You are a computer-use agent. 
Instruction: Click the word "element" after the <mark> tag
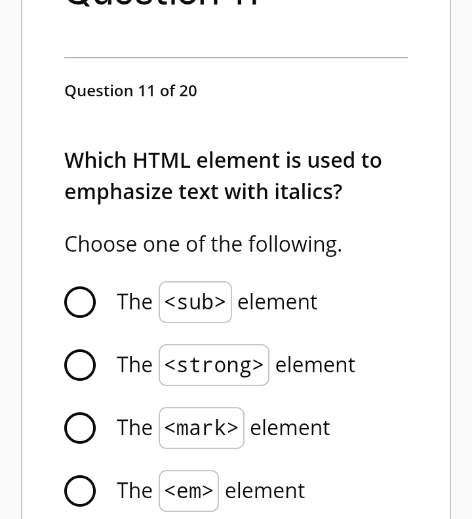point(290,428)
